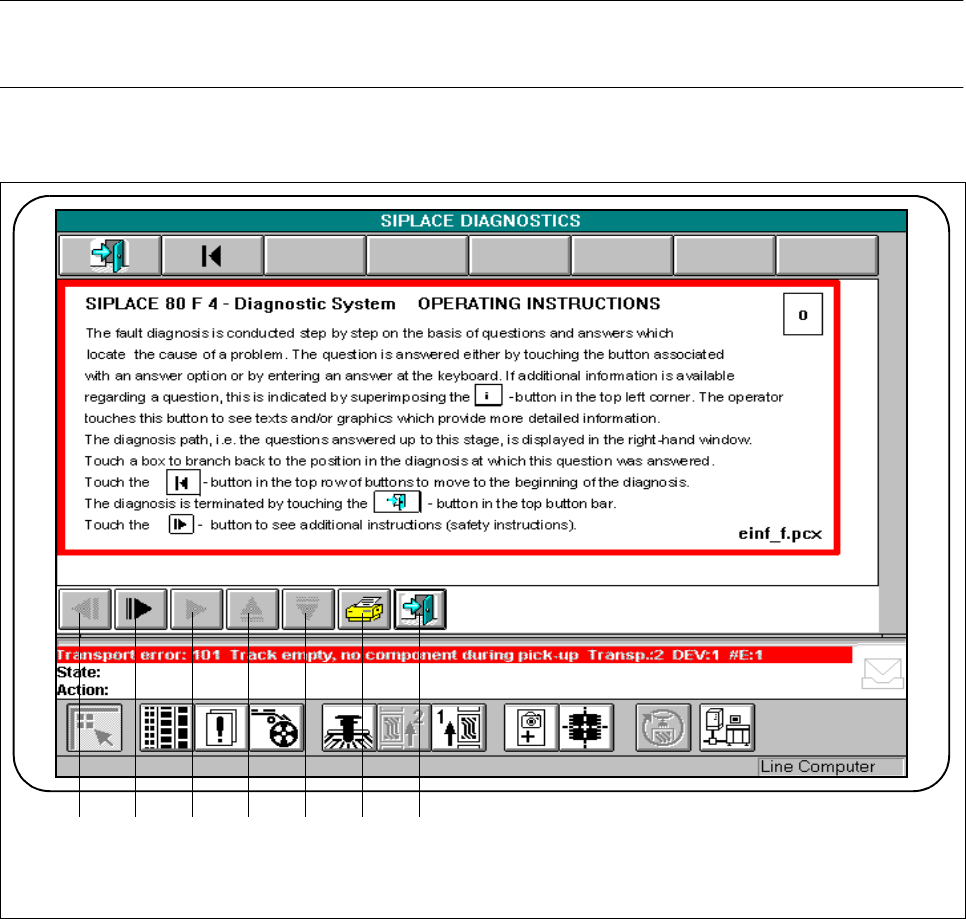Click the red Transport error 101 message bar
The image size is (966, 919).
pyautogui.click(x=454, y=655)
